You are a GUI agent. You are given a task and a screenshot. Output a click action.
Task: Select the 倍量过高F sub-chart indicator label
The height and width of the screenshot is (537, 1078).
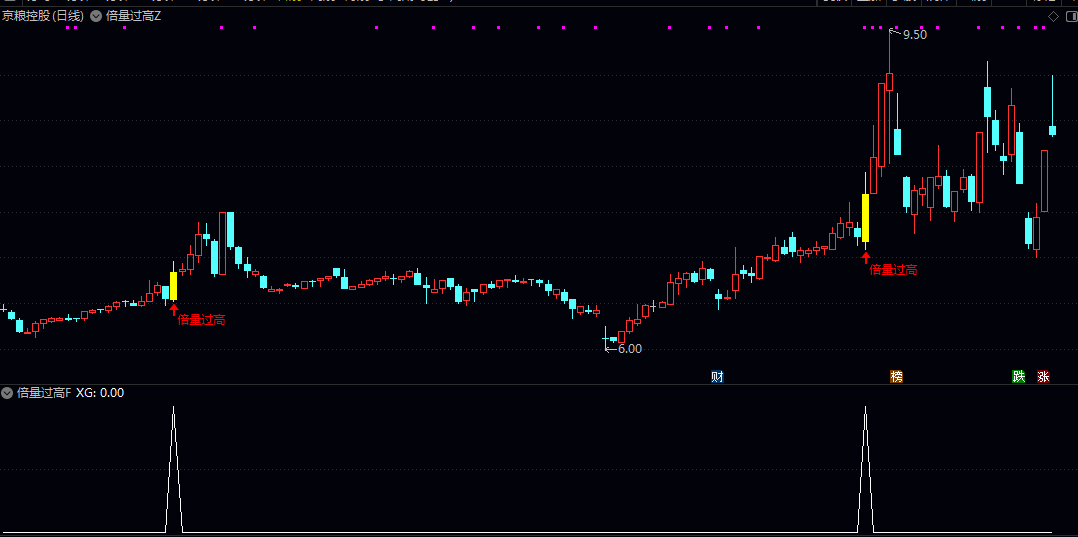pos(43,393)
